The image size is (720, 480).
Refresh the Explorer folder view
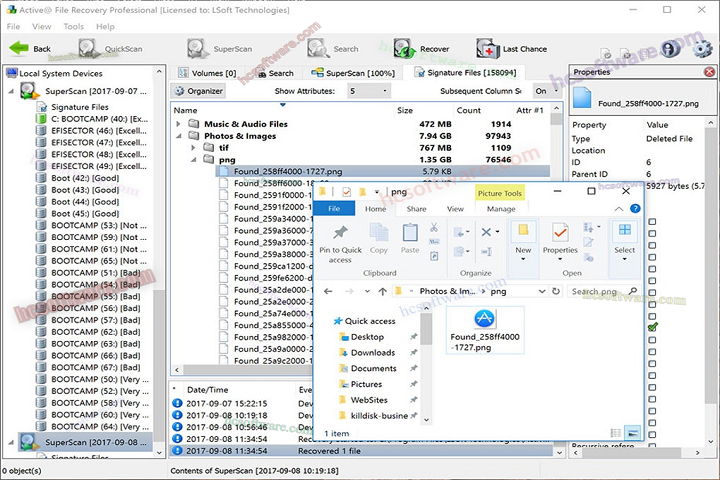[x=556, y=291]
